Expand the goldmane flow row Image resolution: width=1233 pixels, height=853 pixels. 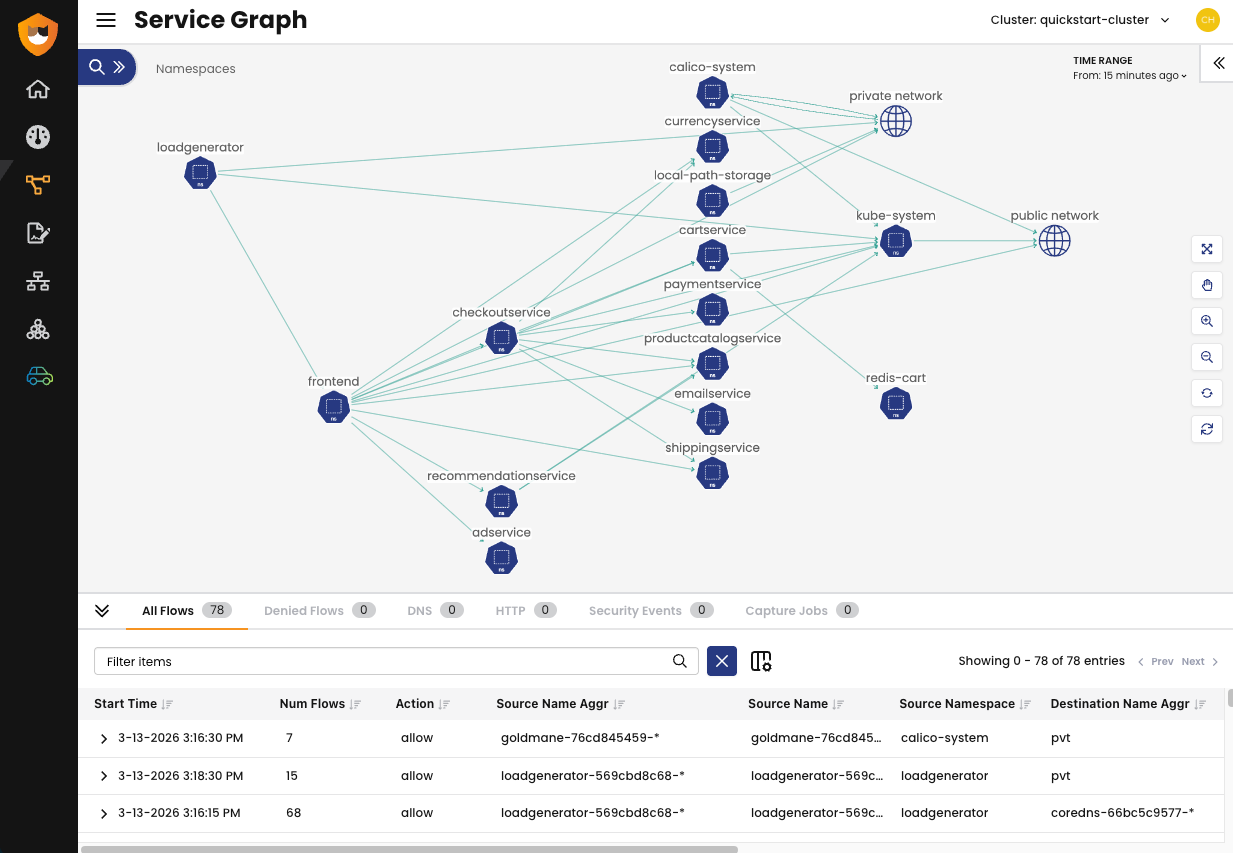click(x=103, y=738)
